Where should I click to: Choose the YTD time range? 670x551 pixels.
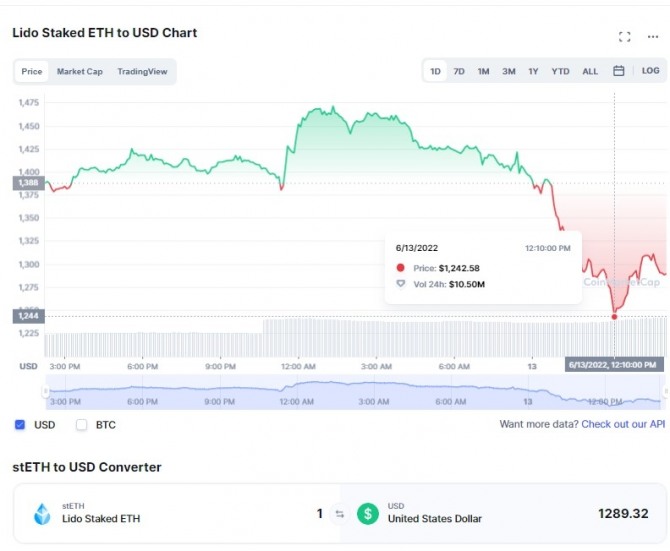point(560,71)
